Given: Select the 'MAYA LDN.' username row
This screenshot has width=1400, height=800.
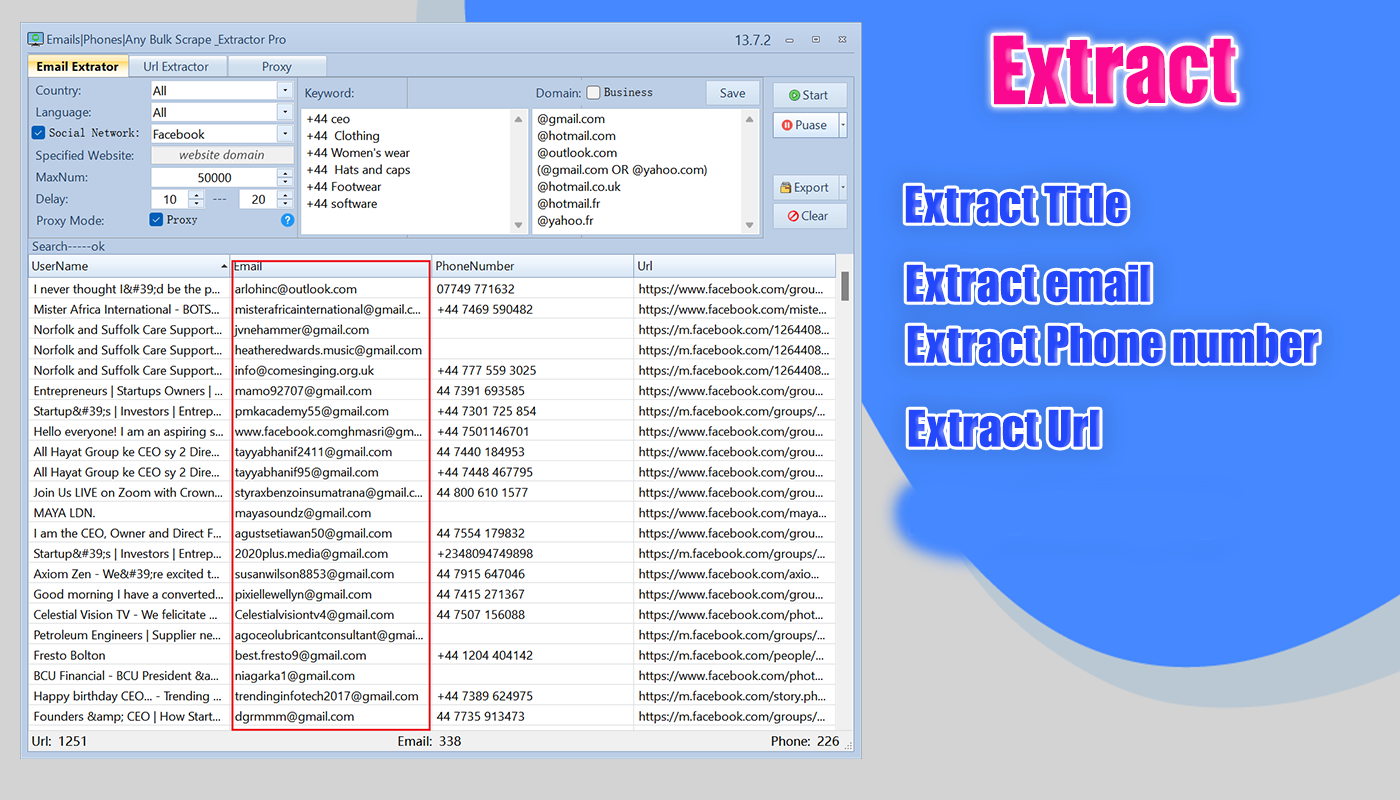Looking at the screenshot, I should click(130, 513).
